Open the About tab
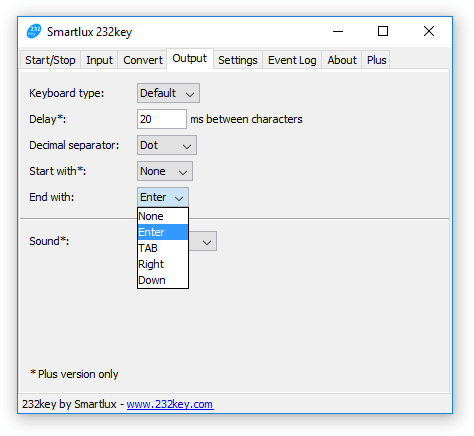The image size is (474, 436). [342, 60]
